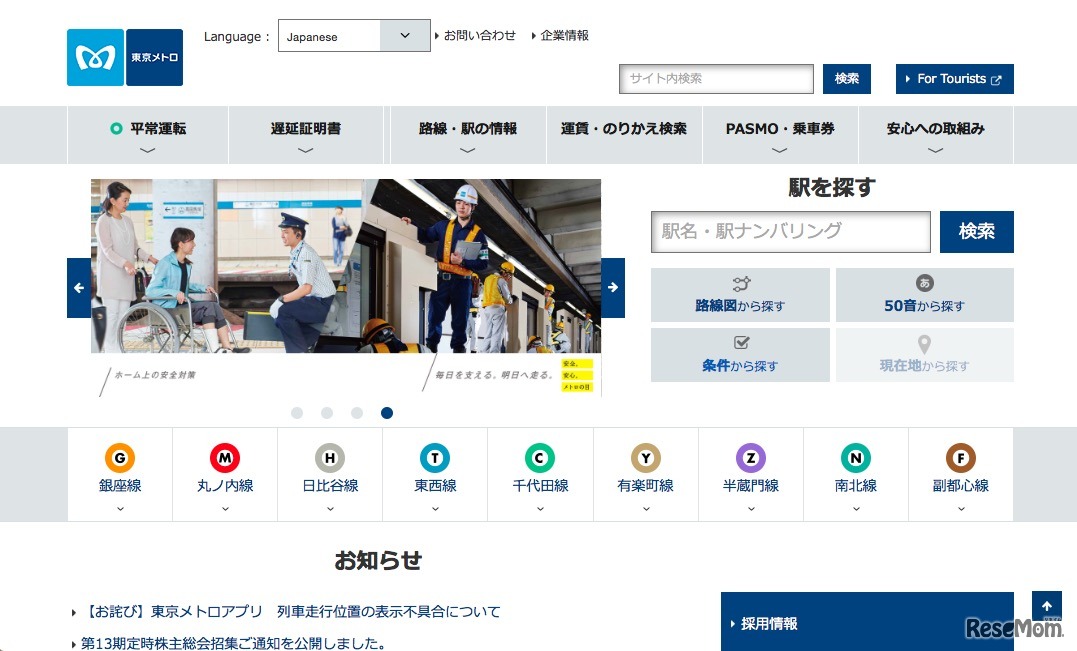The height and width of the screenshot is (651, 1077).
Task: Open the 遅延証明書 menu item
Action: (306, 128)
